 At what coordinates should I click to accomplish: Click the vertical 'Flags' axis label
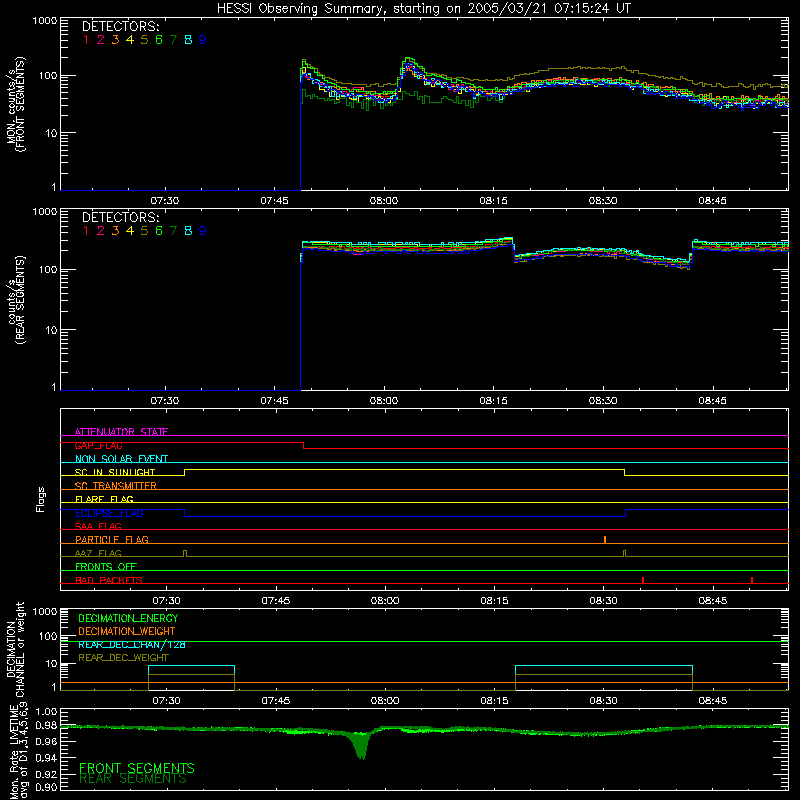40,499
